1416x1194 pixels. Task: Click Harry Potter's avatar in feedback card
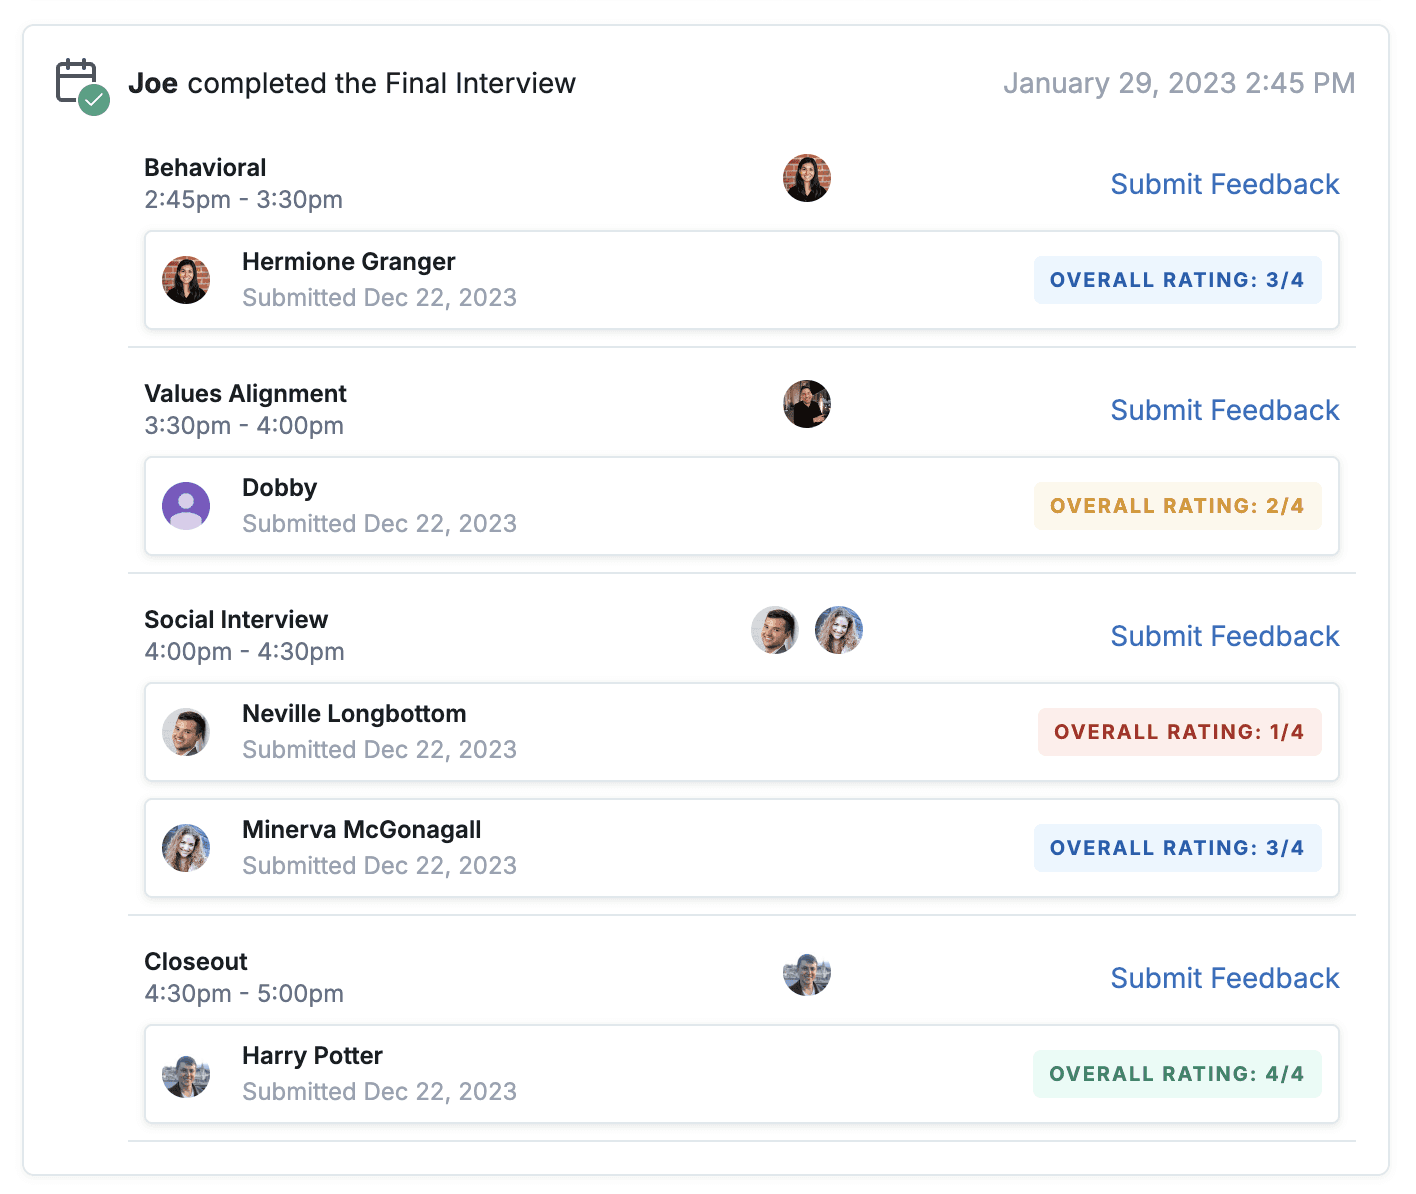click(x=186, y=1074)
